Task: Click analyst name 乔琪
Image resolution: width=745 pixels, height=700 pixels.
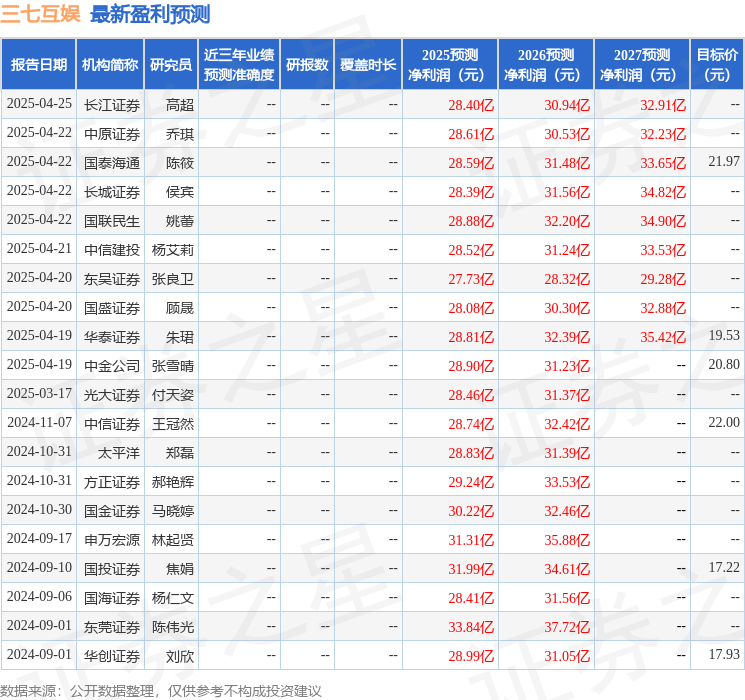Action: pos(180,134)
